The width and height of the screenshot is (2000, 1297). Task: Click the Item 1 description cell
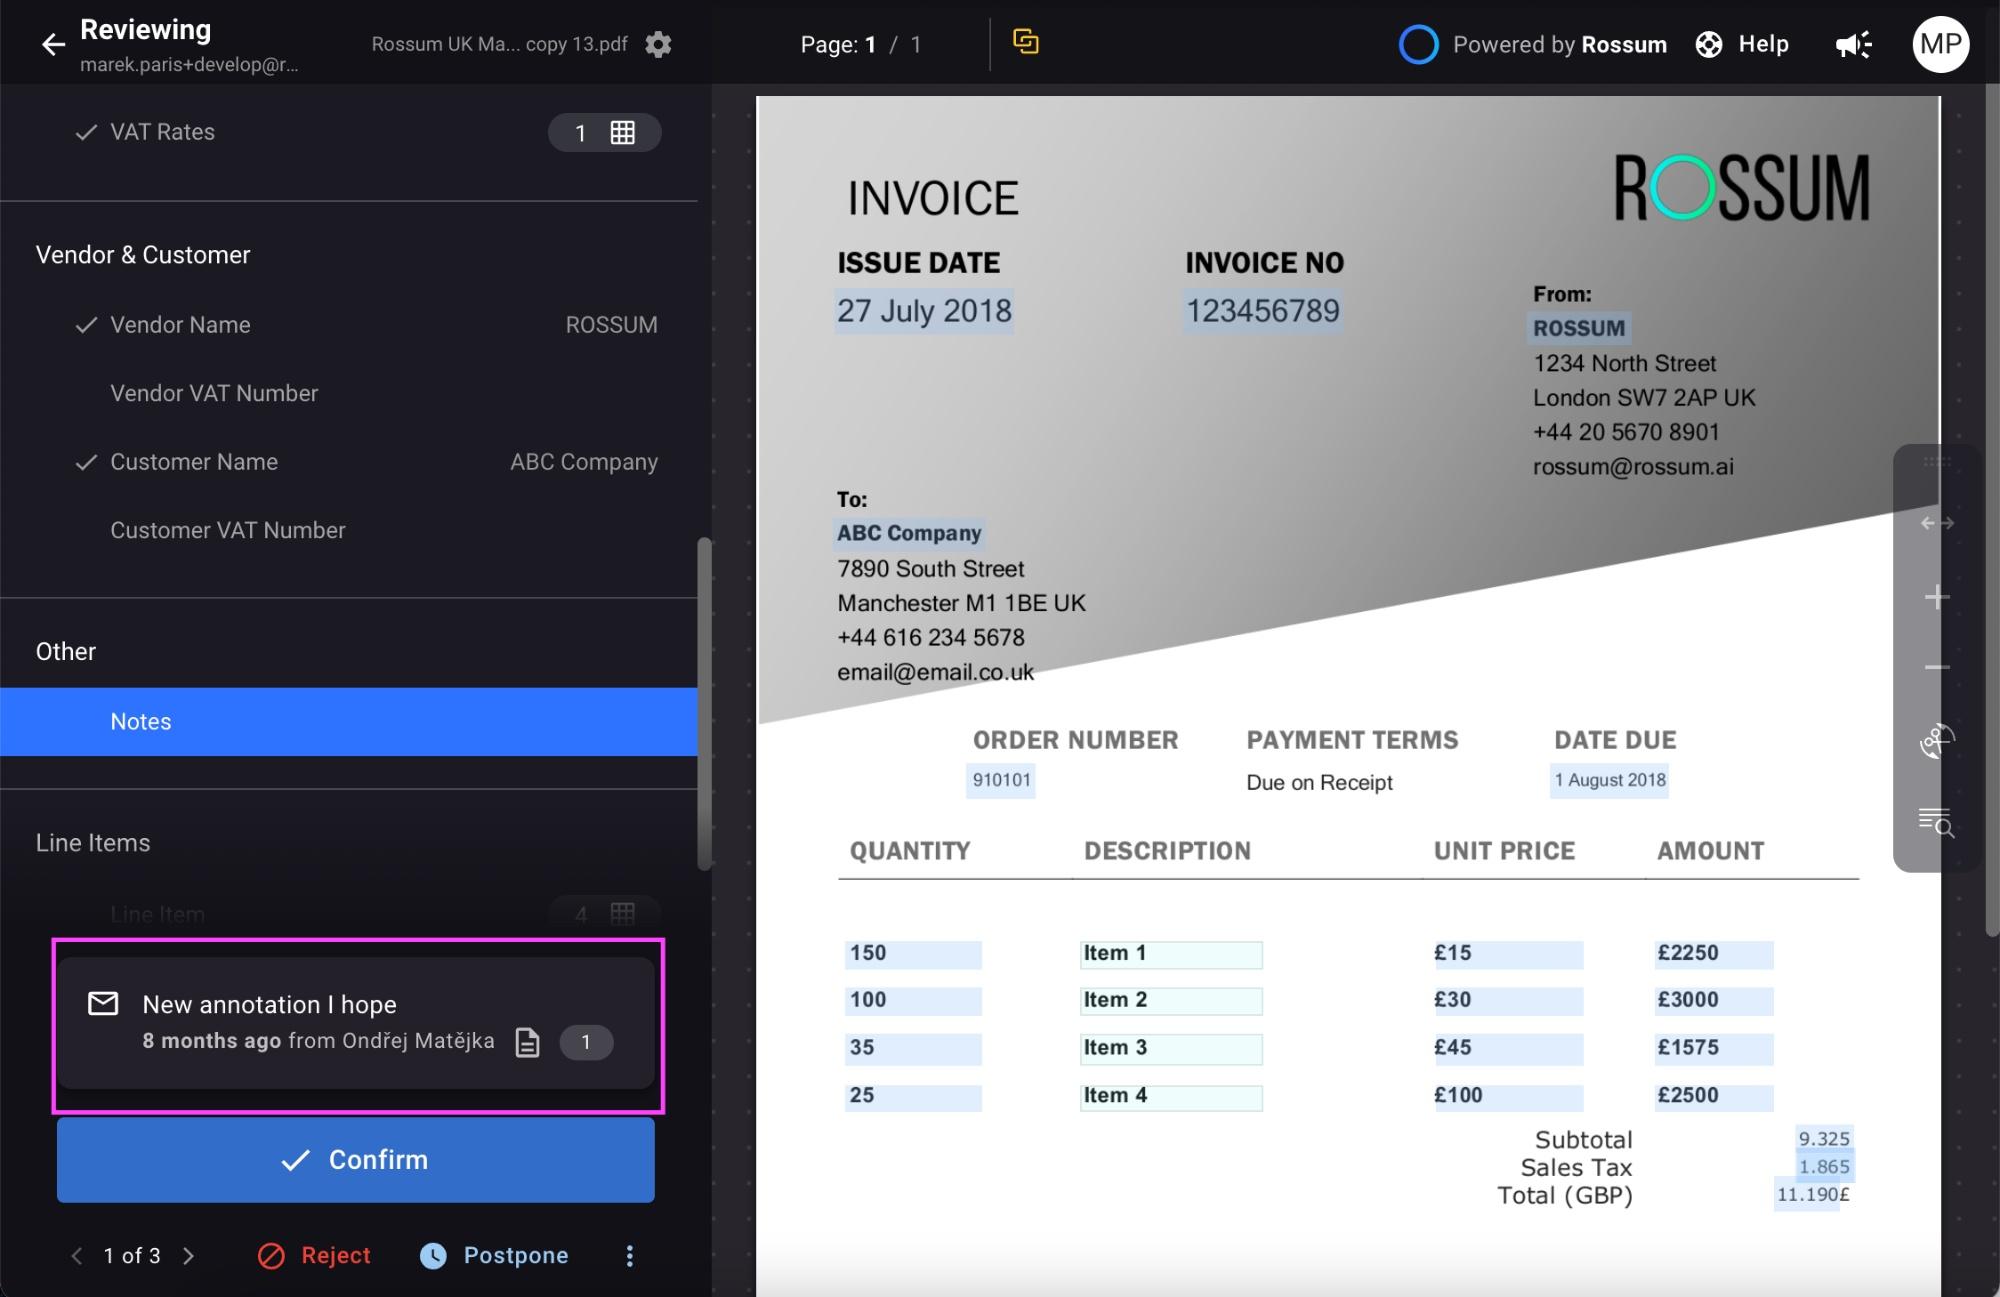click(x=1171, y=954)
